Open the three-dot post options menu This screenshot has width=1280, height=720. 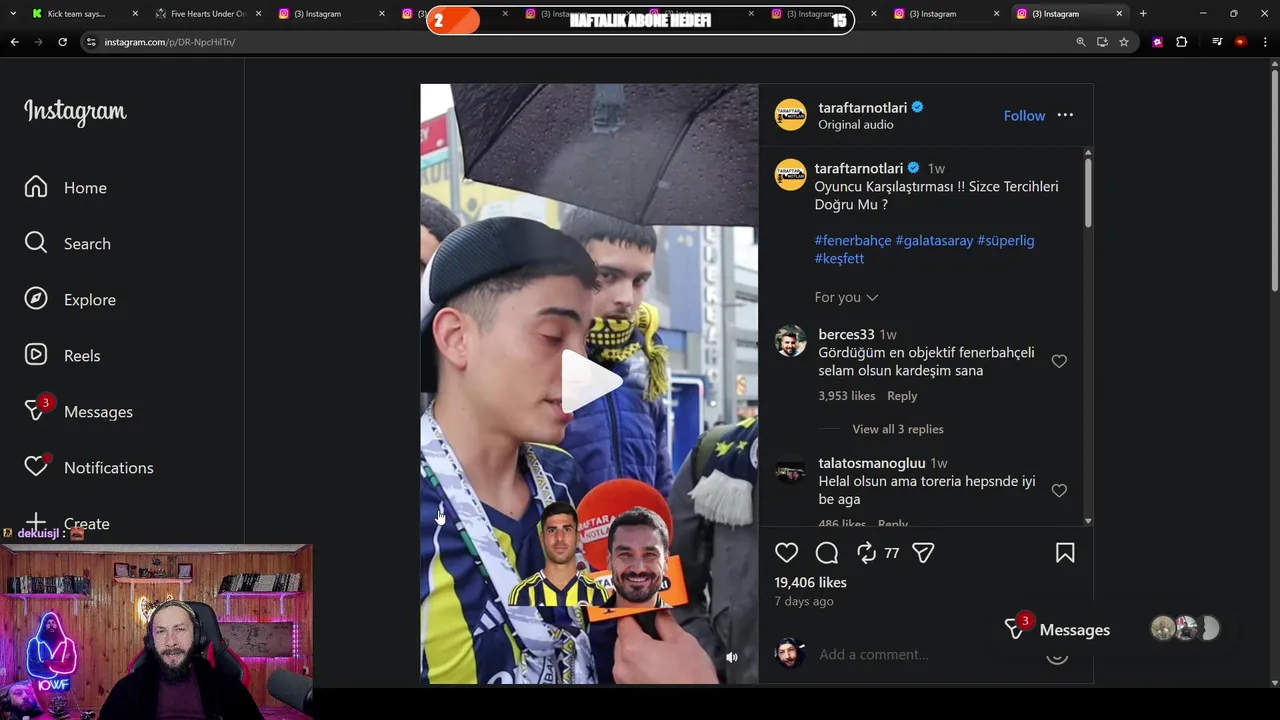[1065, 115]
